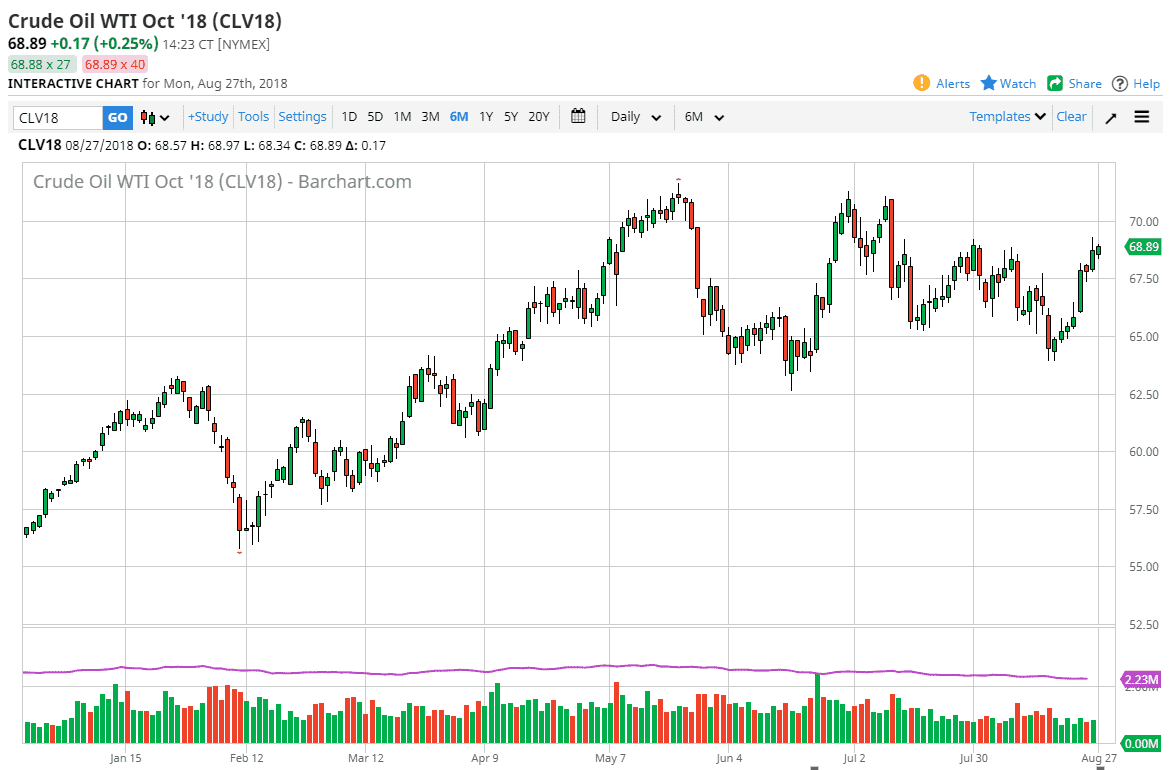Image resolution: width=1172 pixels, height=770 pixels.
Task: Click the GO button
Action: tap(117, 116)
